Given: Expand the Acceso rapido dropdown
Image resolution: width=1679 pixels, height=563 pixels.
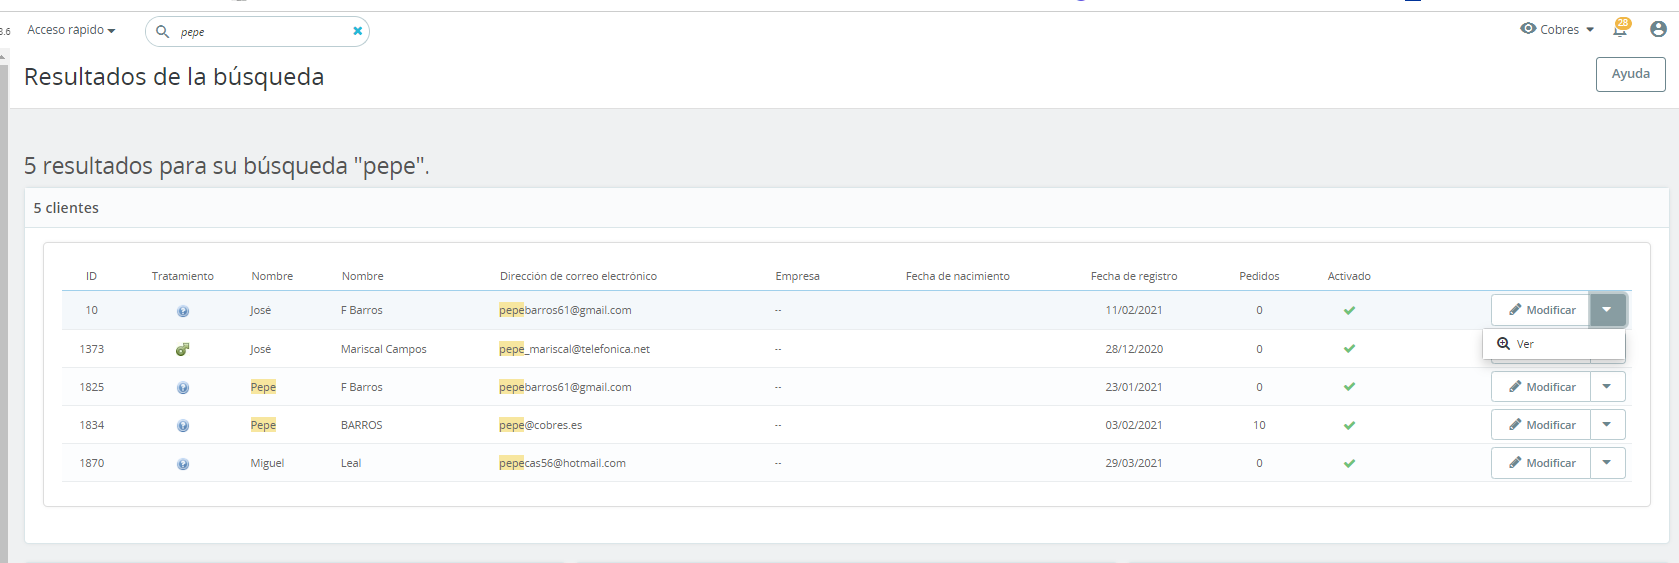Looking at the screenshot, I should [x=71, y=30].
